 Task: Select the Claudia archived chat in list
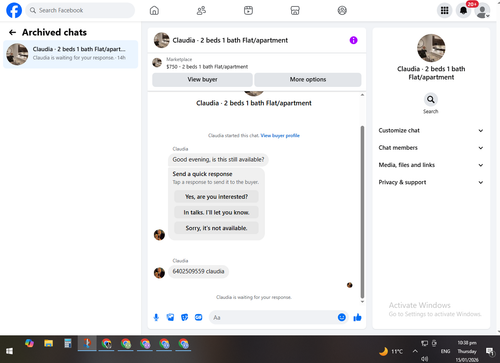click(70, 54)
